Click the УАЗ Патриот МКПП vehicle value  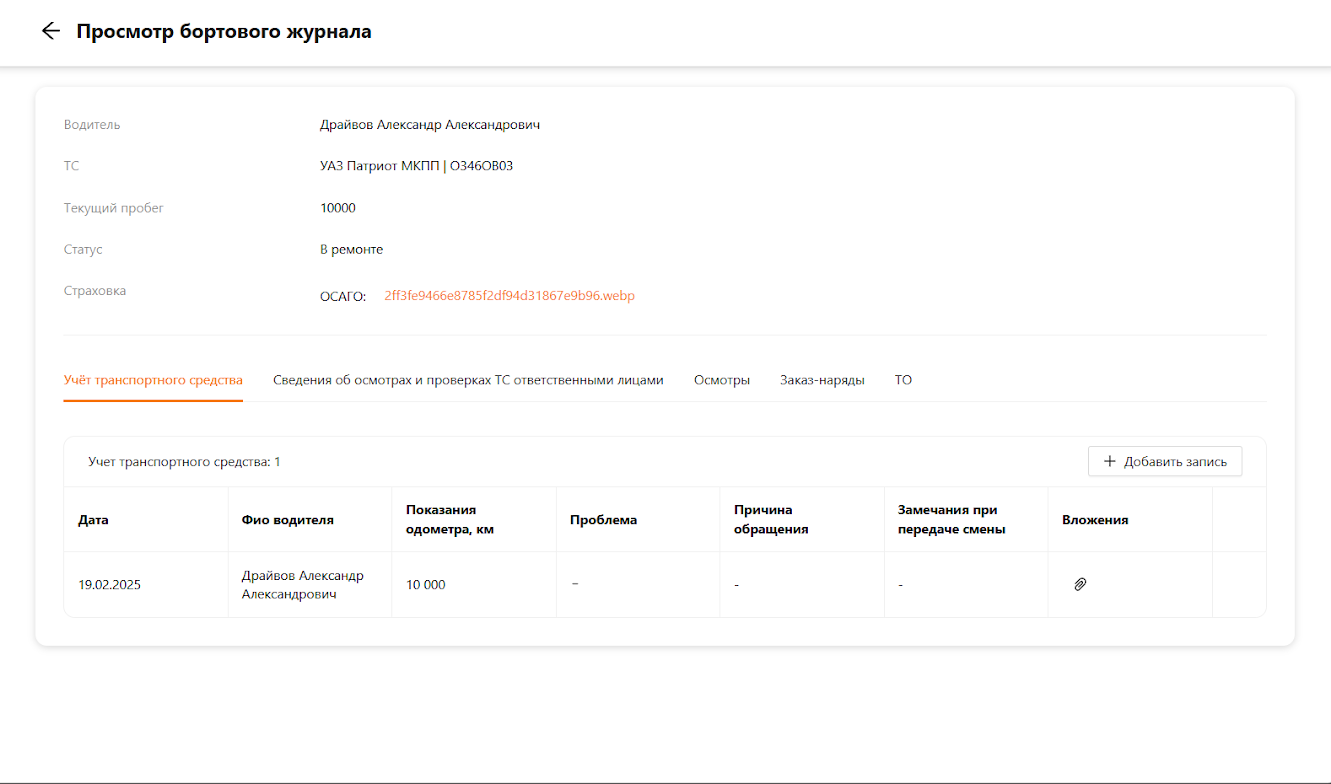point(416,166)
